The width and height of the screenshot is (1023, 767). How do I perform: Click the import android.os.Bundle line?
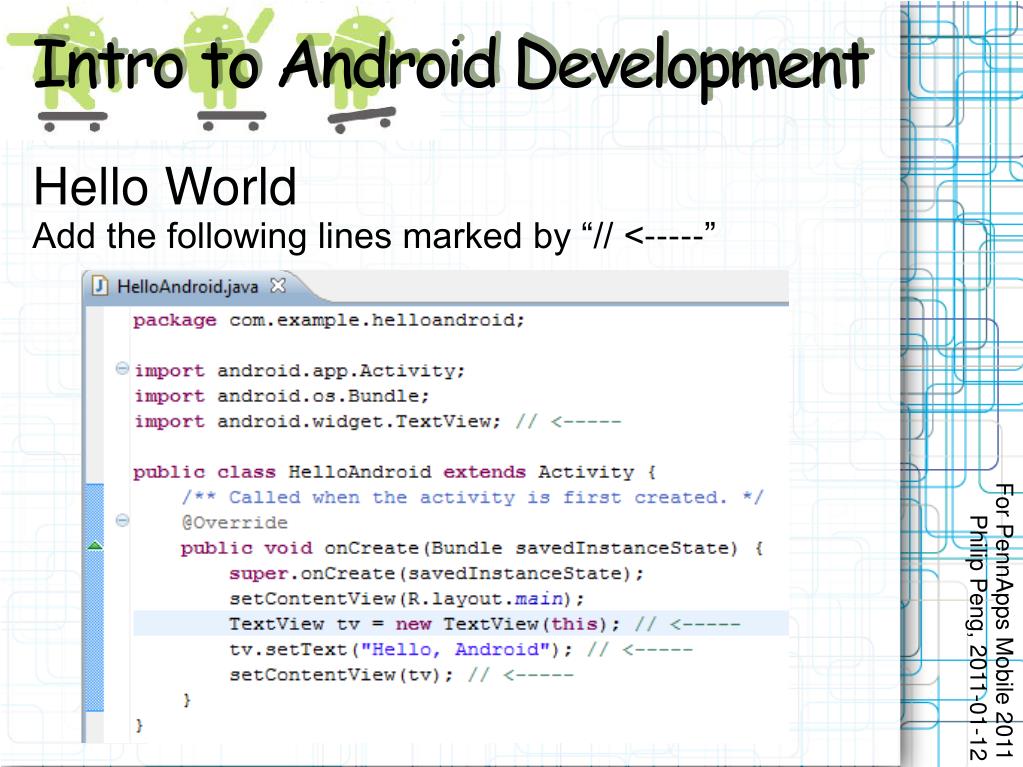click(281, 396)
